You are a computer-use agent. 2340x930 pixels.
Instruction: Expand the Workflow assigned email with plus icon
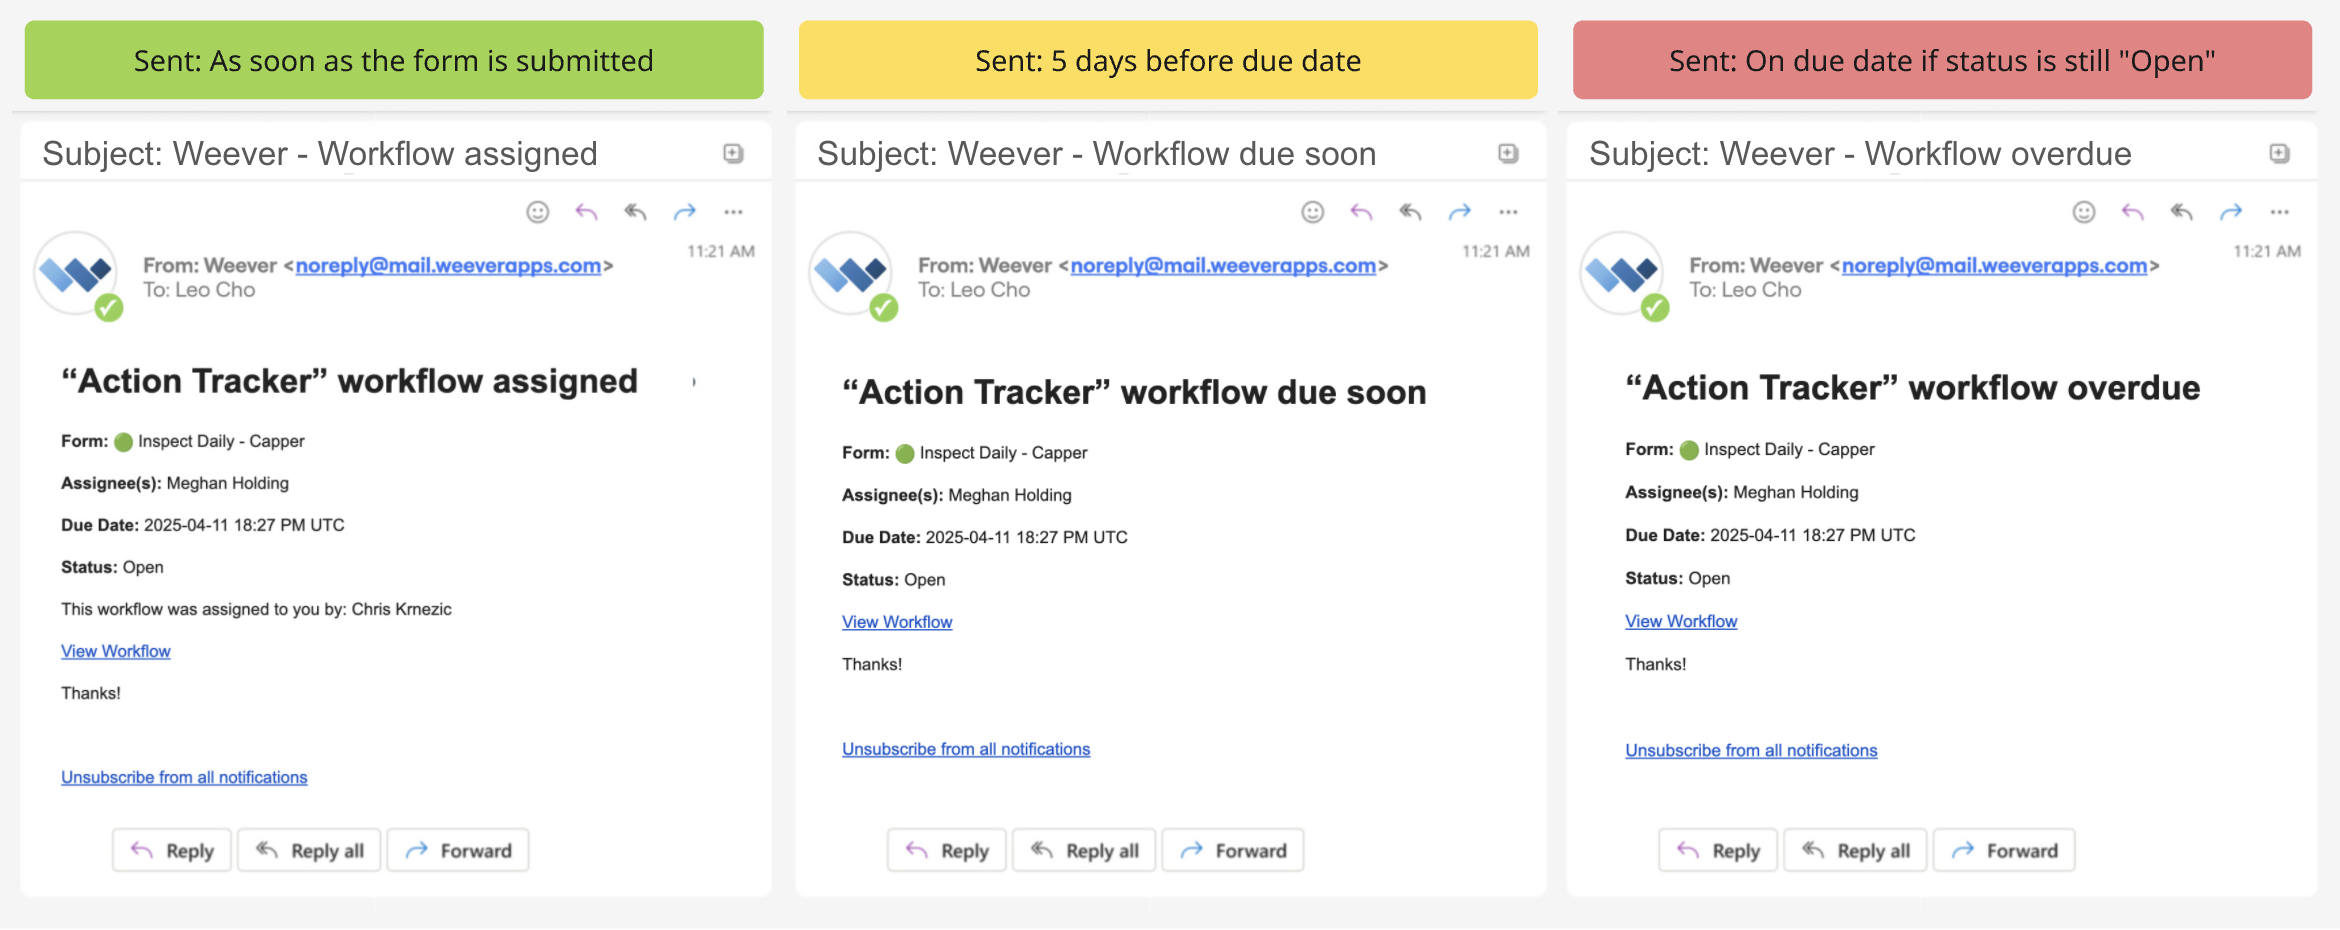point(733,153)
